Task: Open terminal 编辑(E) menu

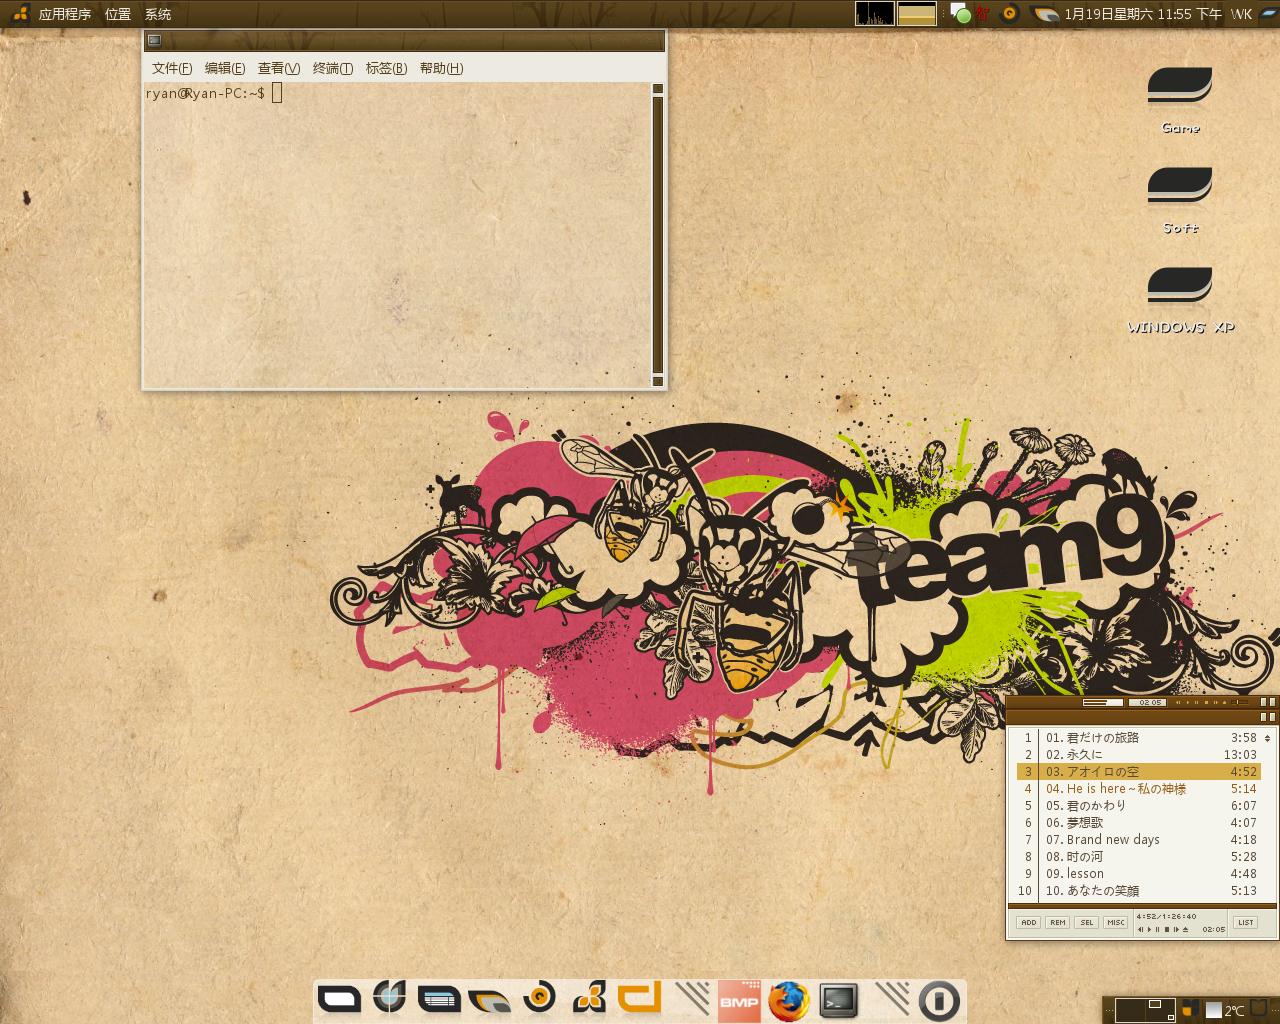Action: click(x=225, y=68)
